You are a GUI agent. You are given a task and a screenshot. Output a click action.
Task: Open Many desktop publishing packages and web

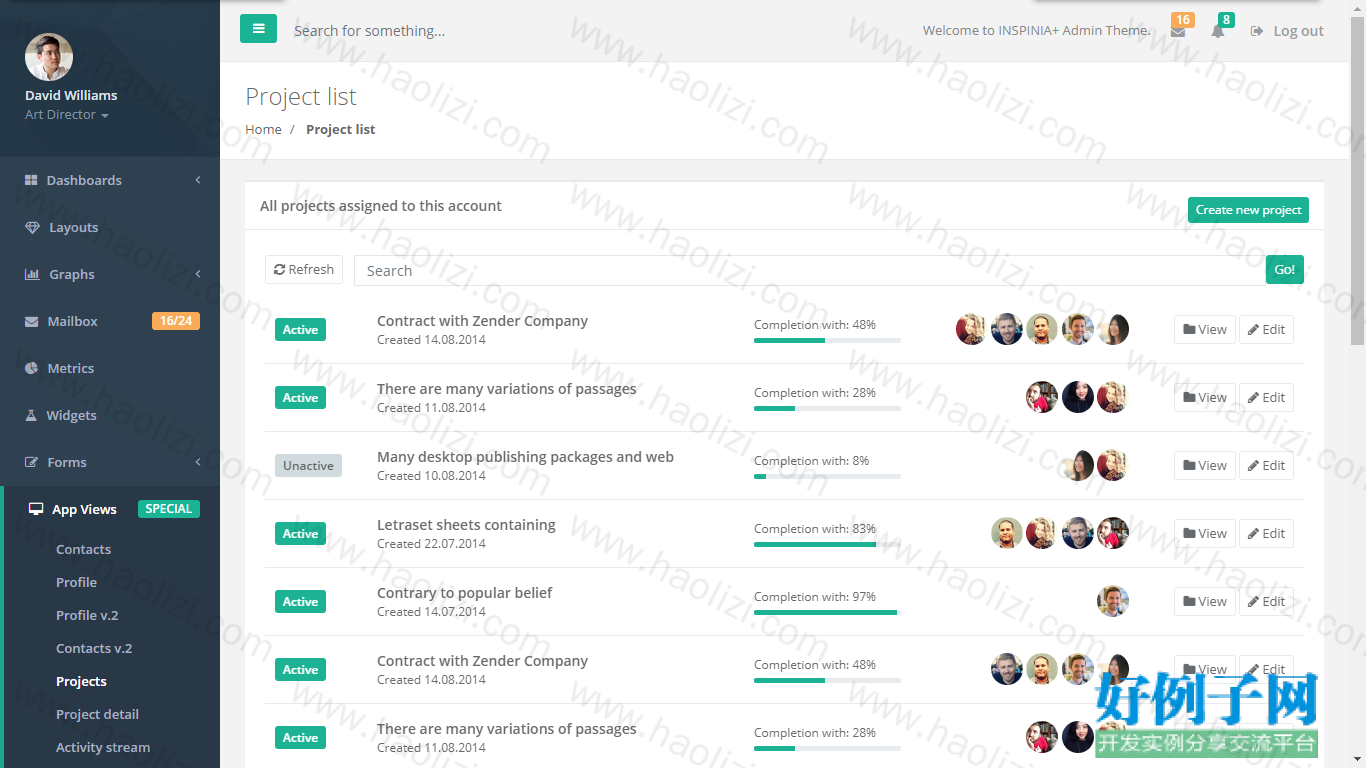coord(525,457)
